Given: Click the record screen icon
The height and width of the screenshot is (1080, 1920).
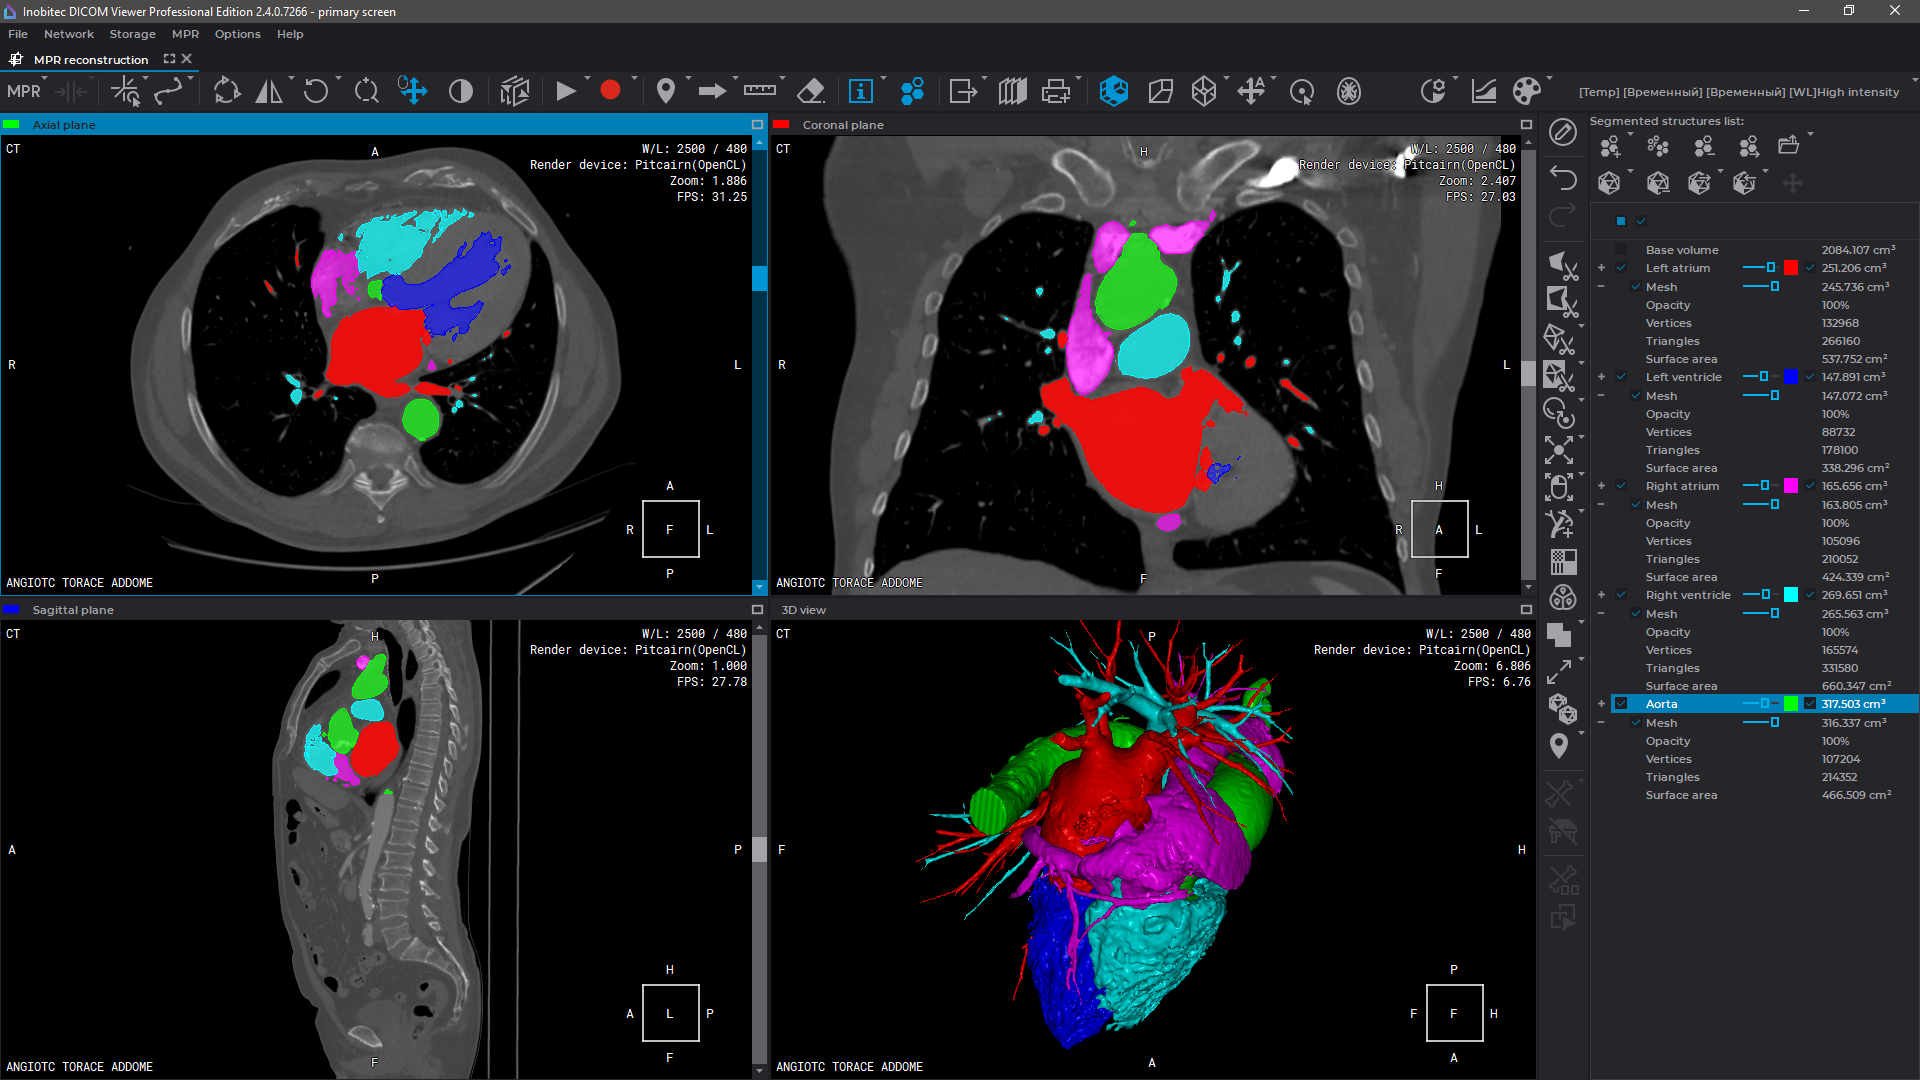Looking at the screenshot, I should click(611, 91).
